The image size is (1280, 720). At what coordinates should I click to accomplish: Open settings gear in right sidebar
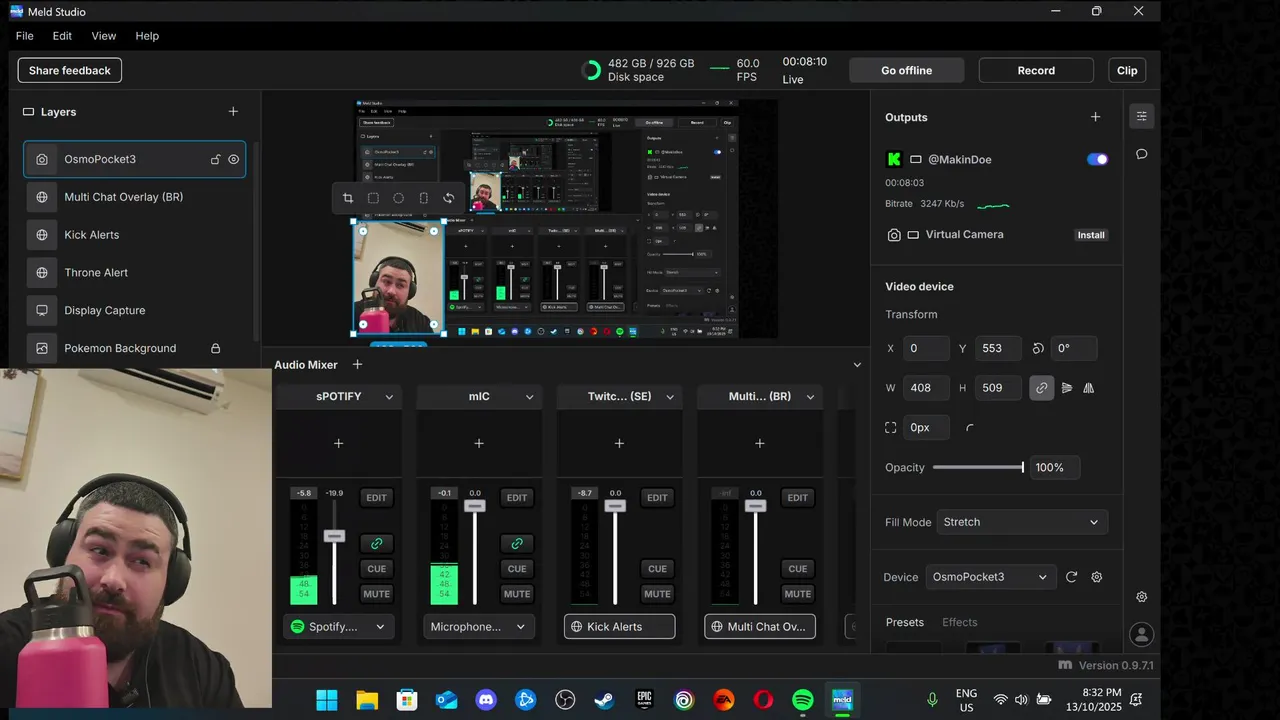click(1141, 597)
